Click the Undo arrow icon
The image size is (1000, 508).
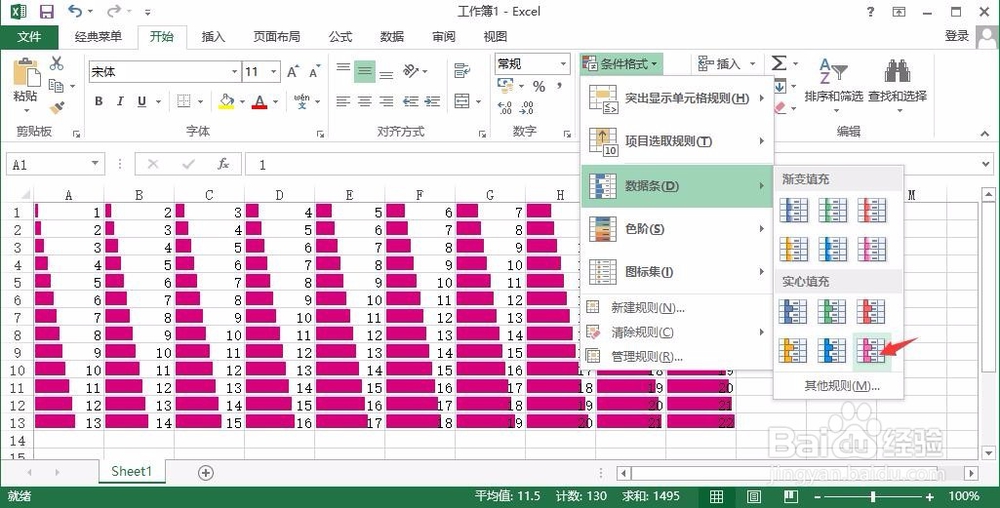75,11
